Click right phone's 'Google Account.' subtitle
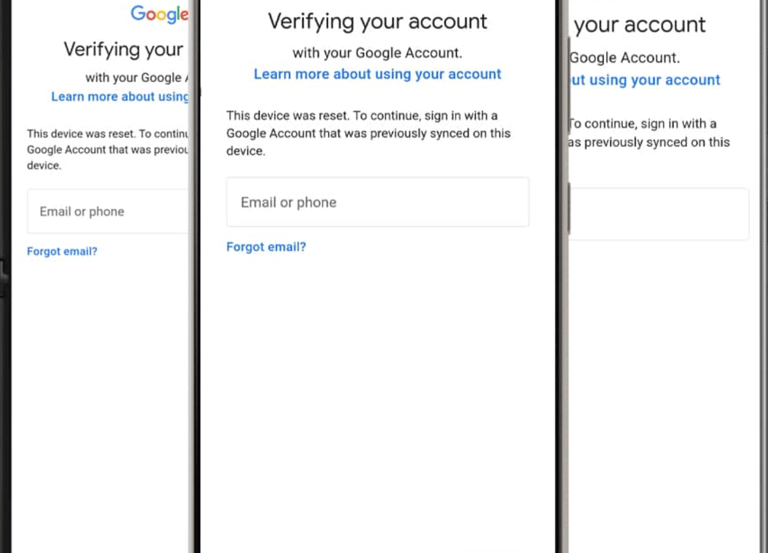Screen dimensions: 768x553 [x=624, y=58]
